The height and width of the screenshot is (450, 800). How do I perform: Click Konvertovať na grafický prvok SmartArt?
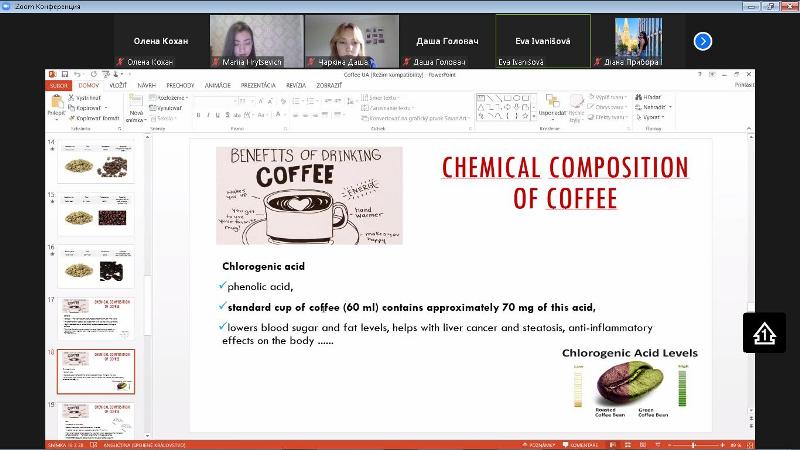click(416, 118)
